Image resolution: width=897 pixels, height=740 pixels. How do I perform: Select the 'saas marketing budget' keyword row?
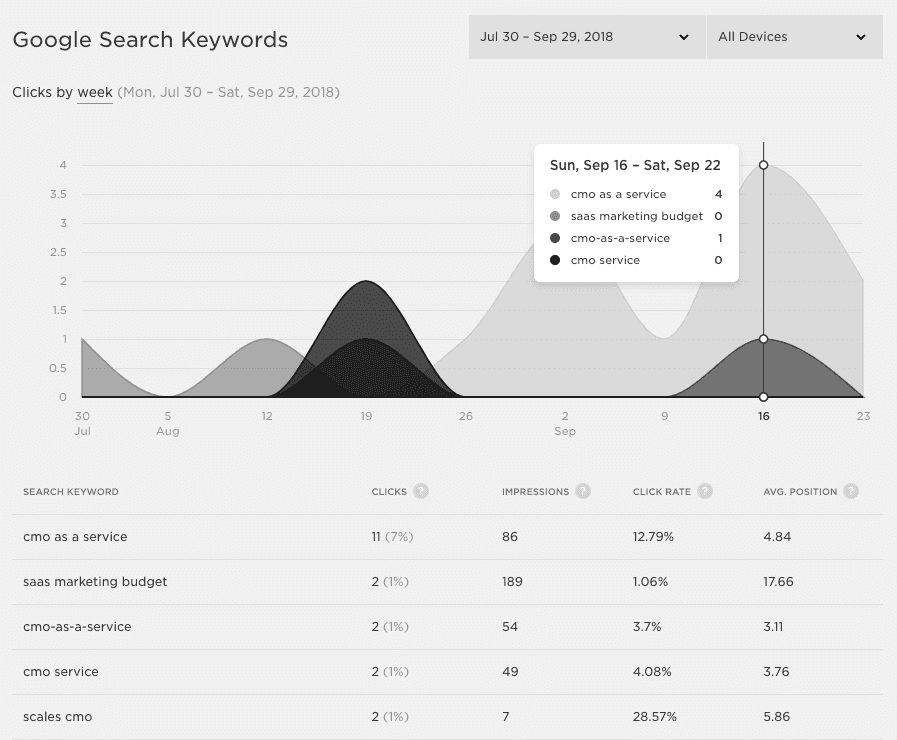tap(95, 582)
